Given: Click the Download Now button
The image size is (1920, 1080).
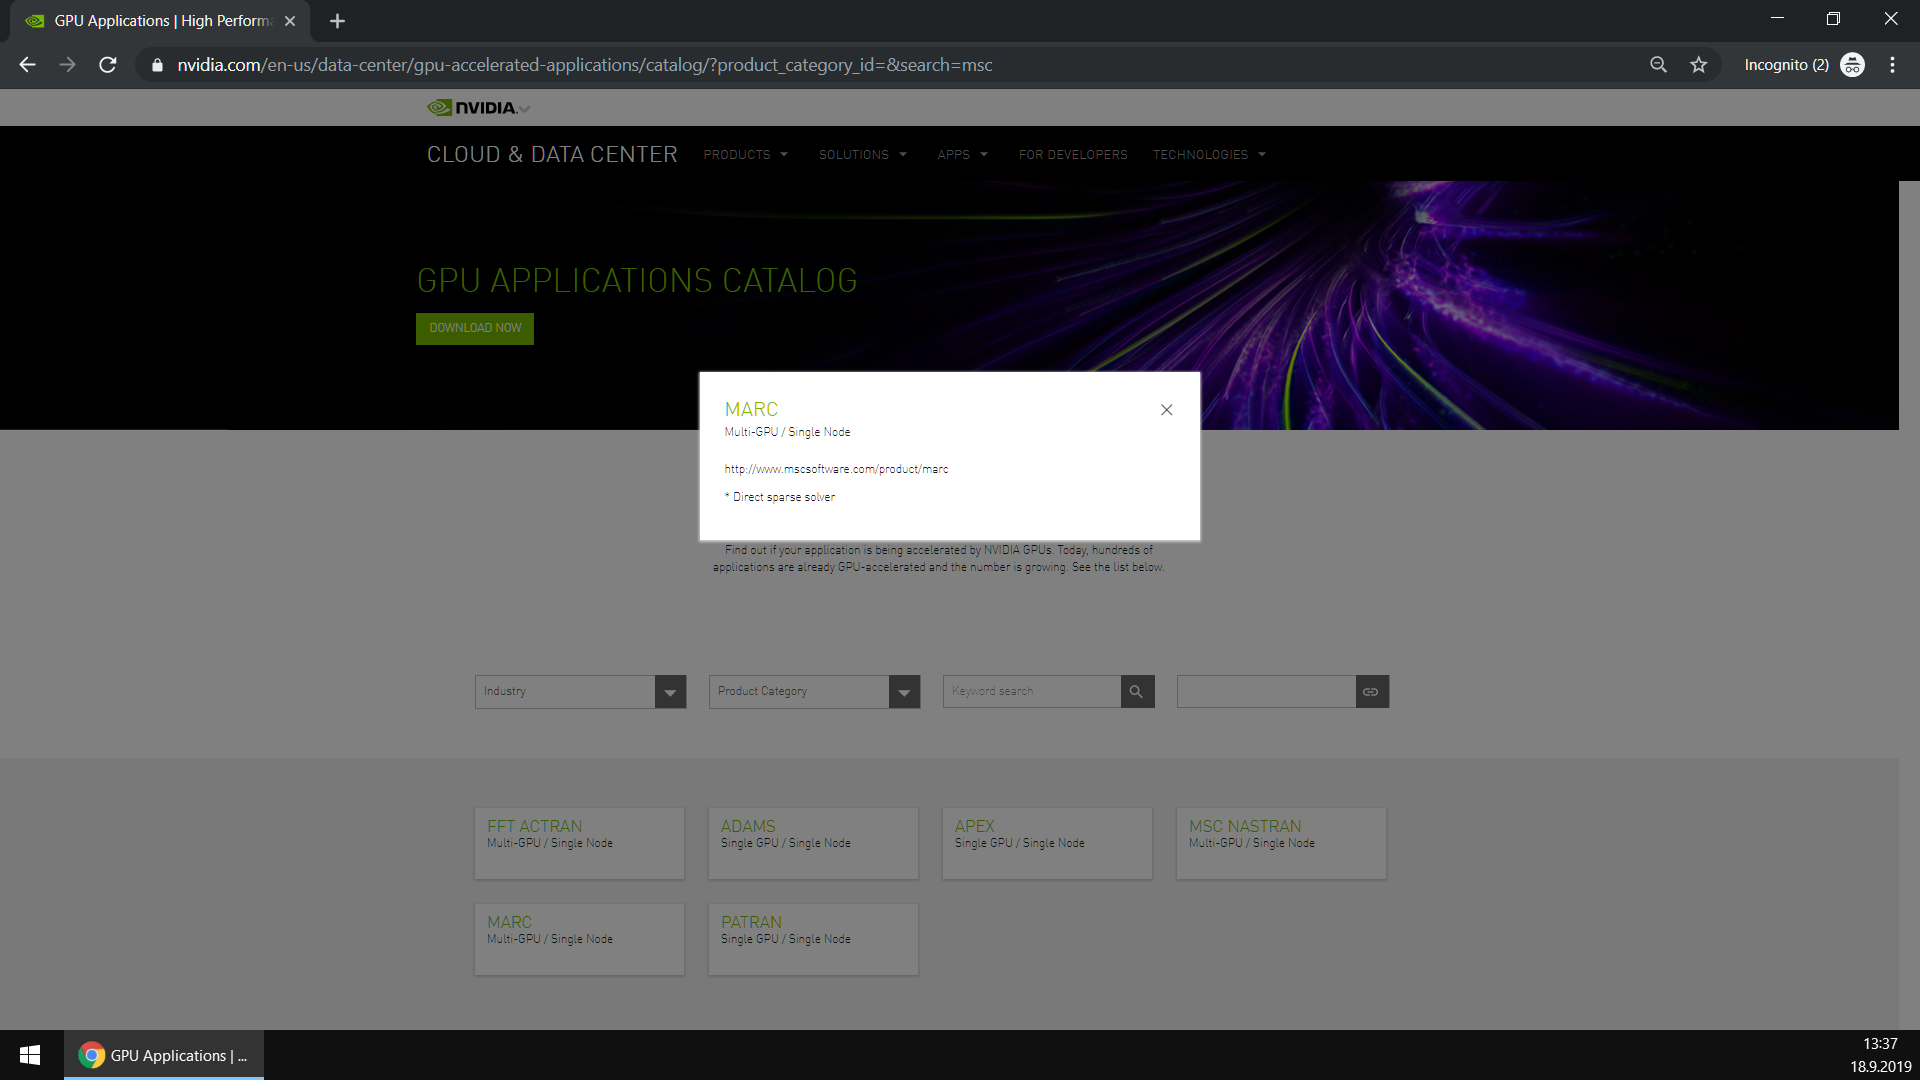Looking at the screenshot, I should [475, 329].
